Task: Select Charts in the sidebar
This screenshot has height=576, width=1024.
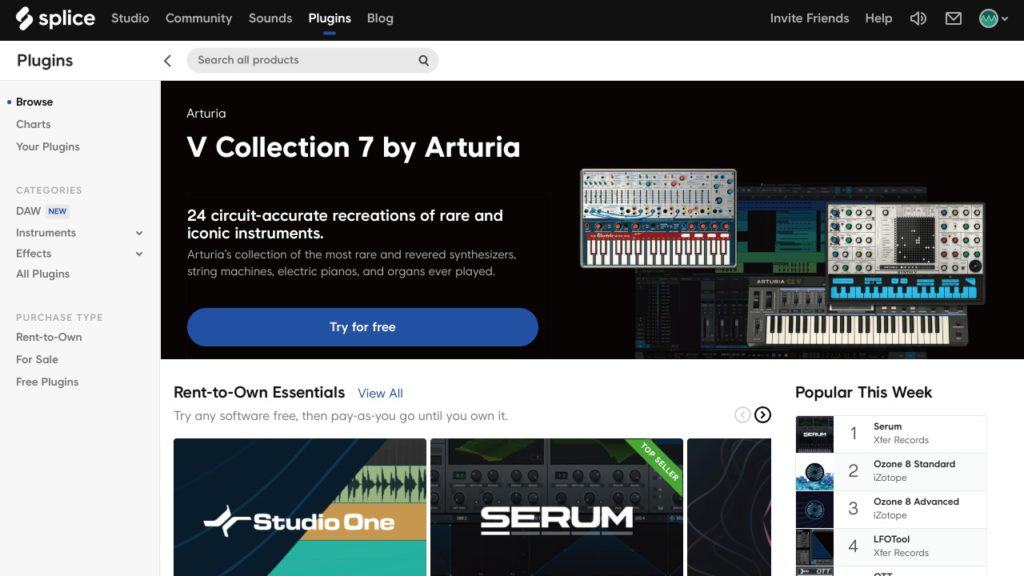Action: pyautogui.click(x=33, y=123)
